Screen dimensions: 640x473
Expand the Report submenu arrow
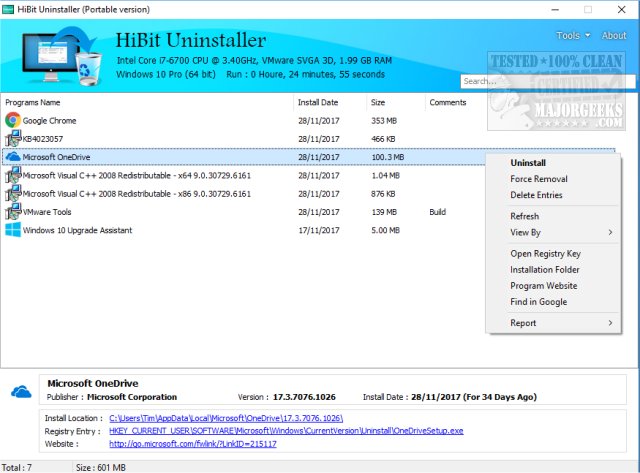[610, 323]
